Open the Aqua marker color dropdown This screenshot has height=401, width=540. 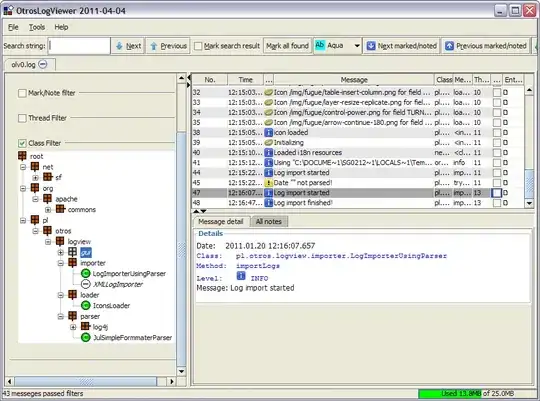pyautogui.click(x=357, y=46)
